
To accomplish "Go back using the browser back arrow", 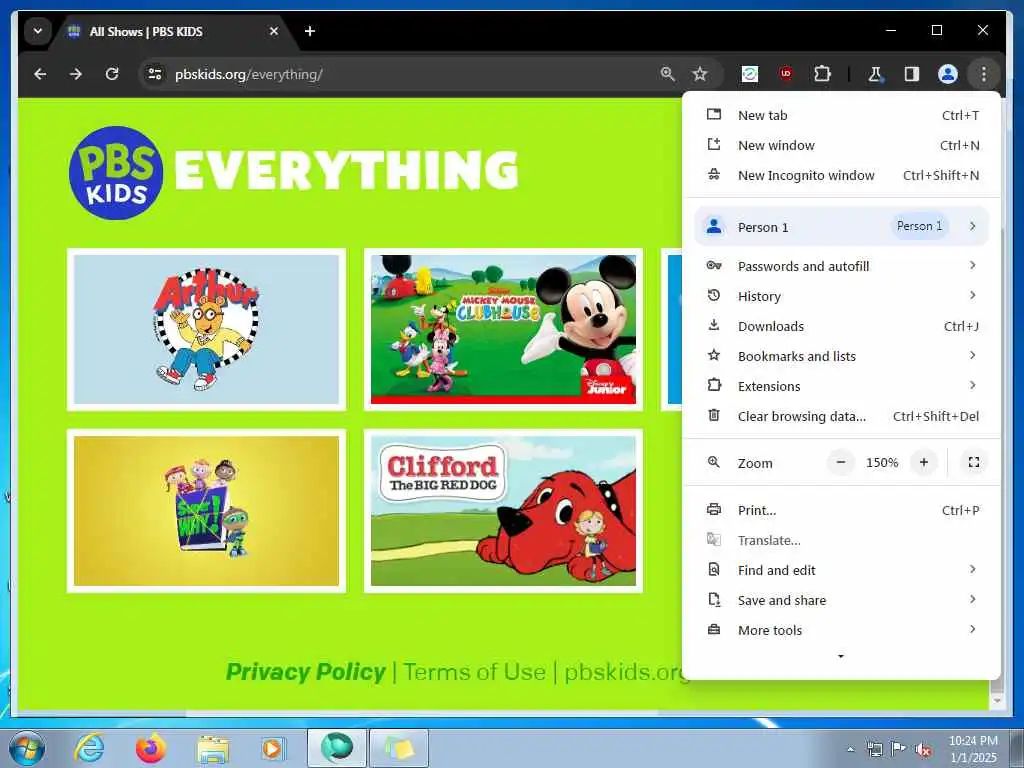I will point(40,74).
